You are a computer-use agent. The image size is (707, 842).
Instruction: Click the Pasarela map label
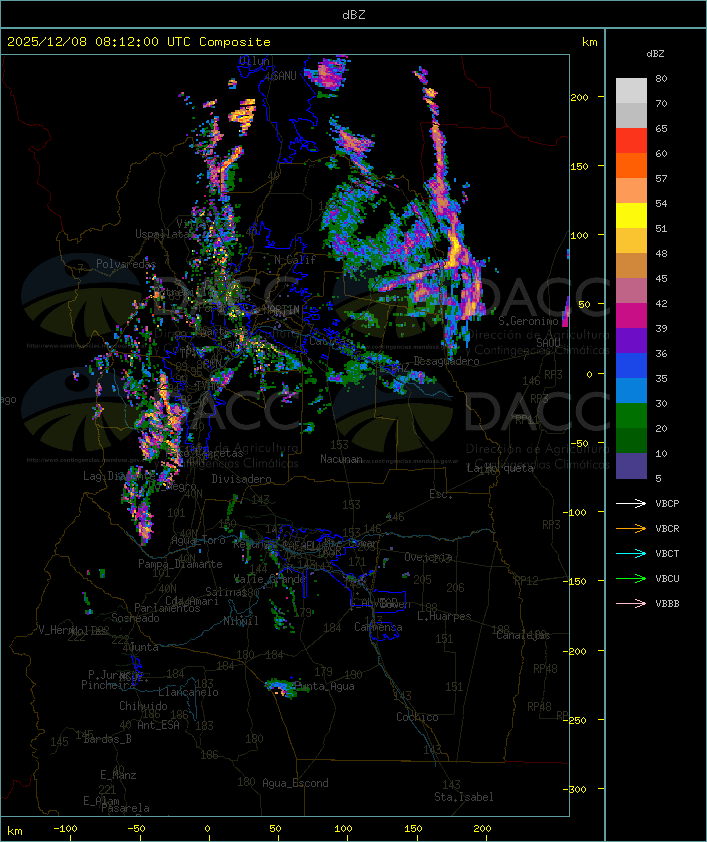(125, 808)
